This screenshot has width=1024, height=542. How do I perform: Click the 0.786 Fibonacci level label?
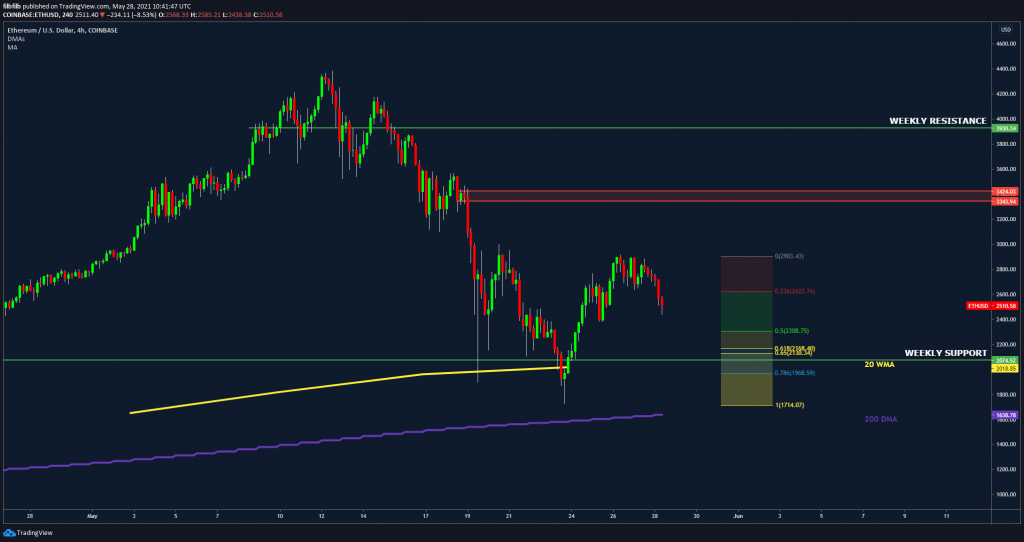(796, 373)
